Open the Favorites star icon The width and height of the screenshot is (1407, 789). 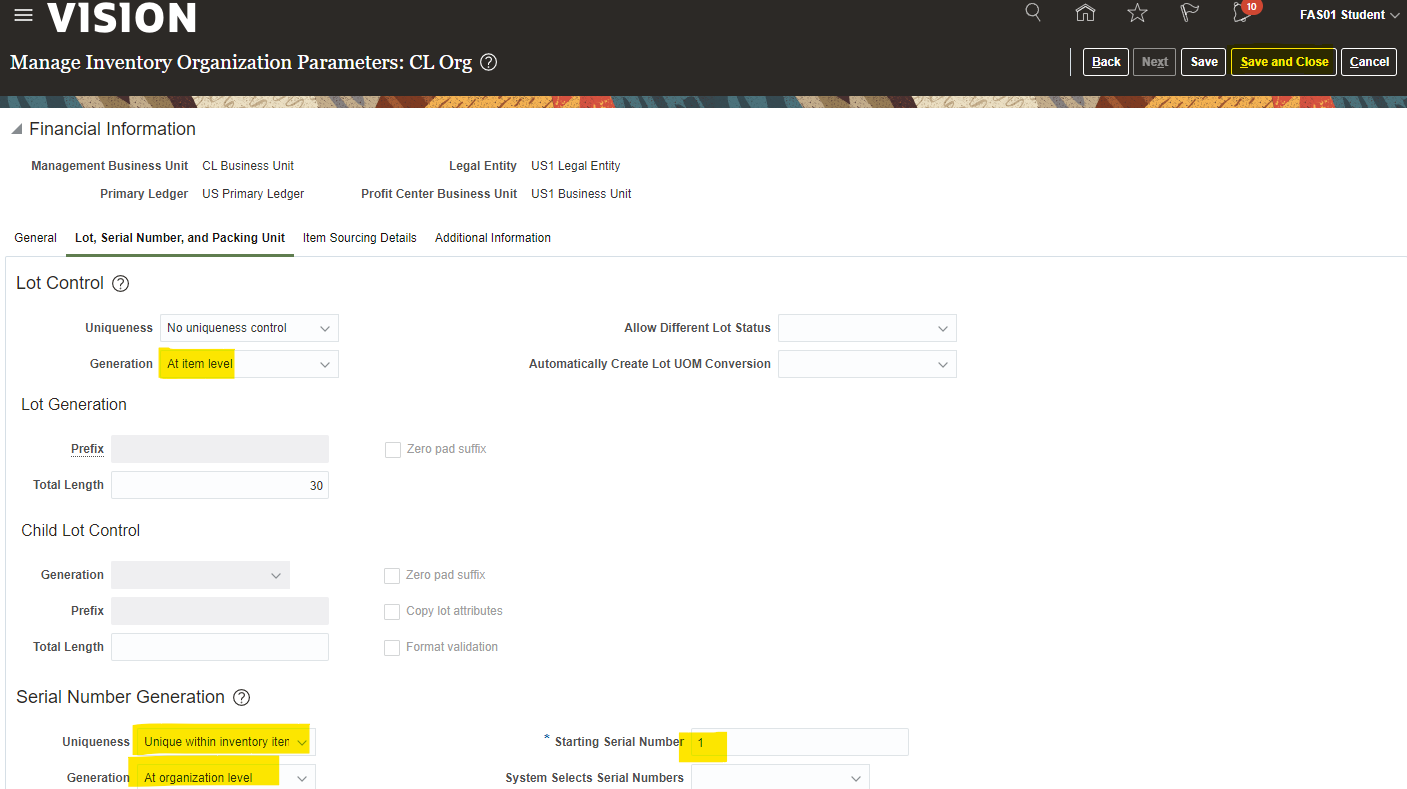[1137, 13]
